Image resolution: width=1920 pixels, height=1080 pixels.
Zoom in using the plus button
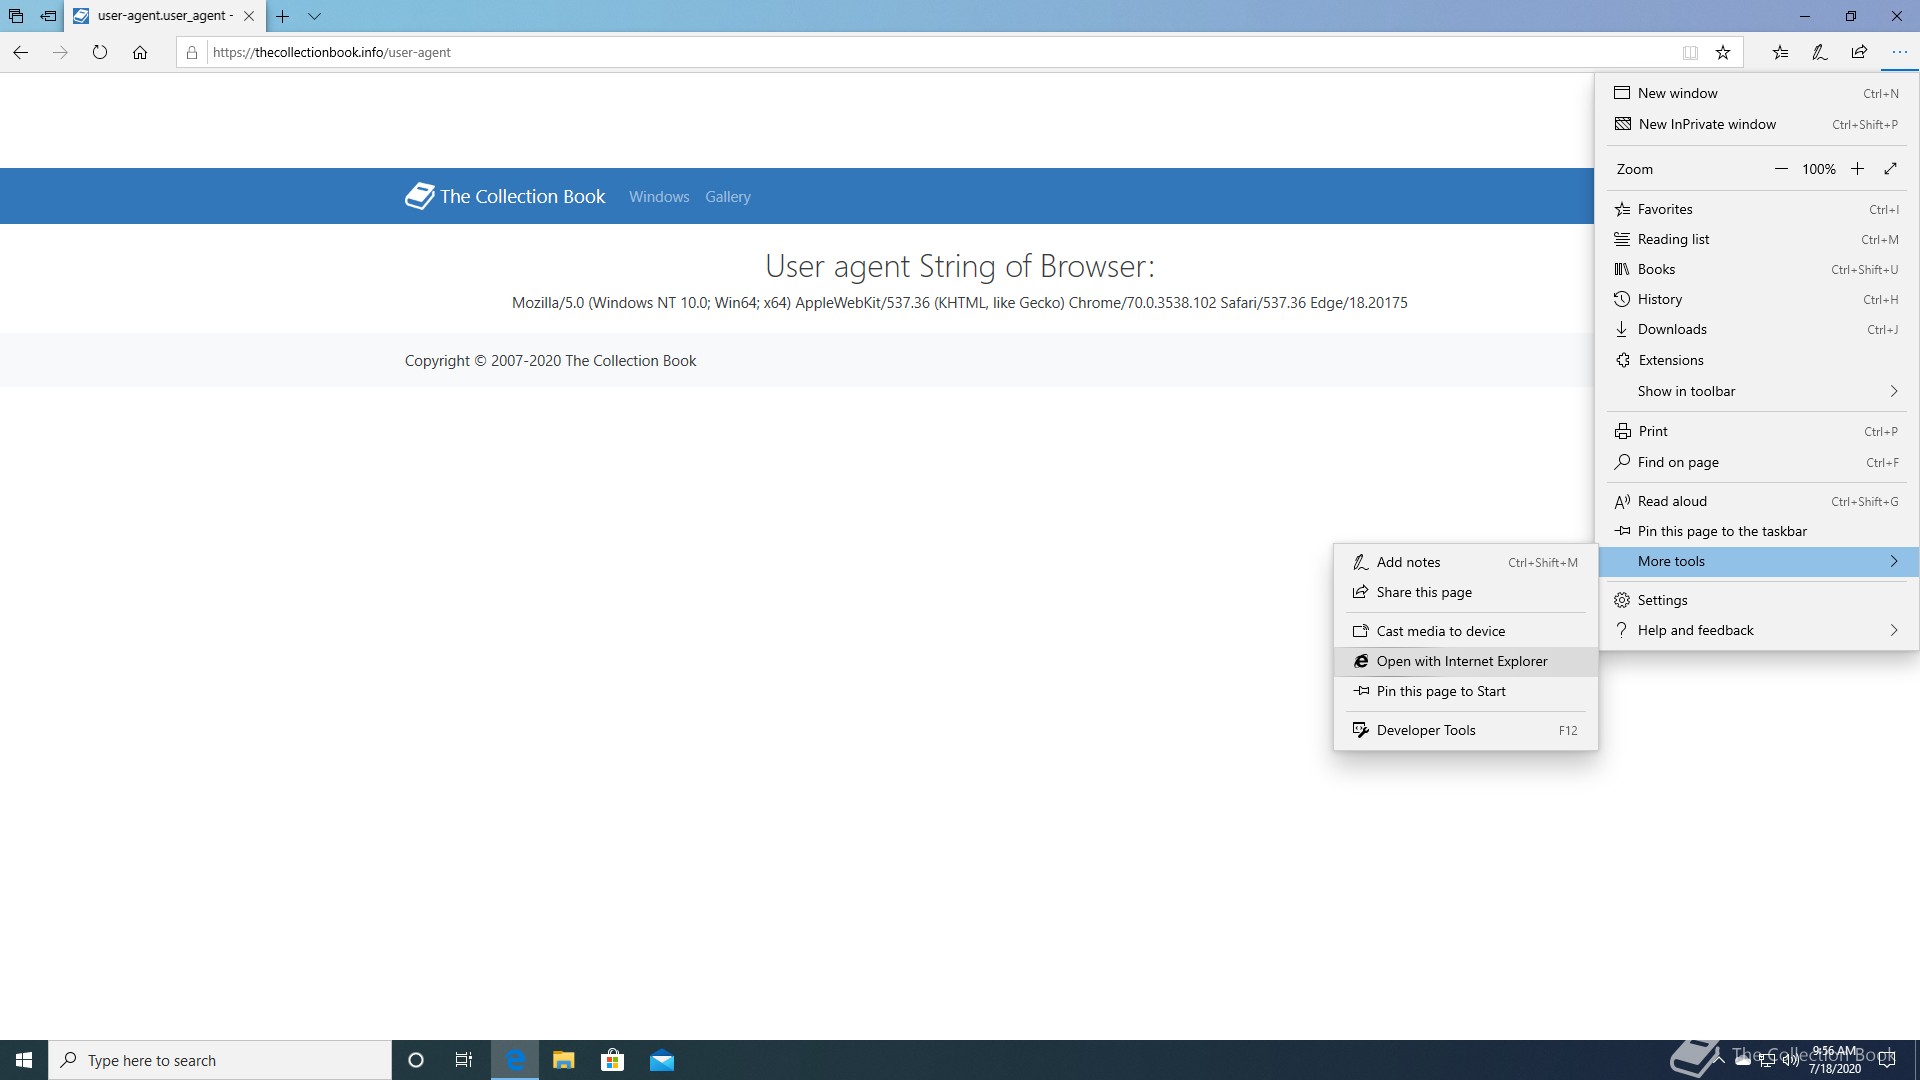pos(1857,169)
